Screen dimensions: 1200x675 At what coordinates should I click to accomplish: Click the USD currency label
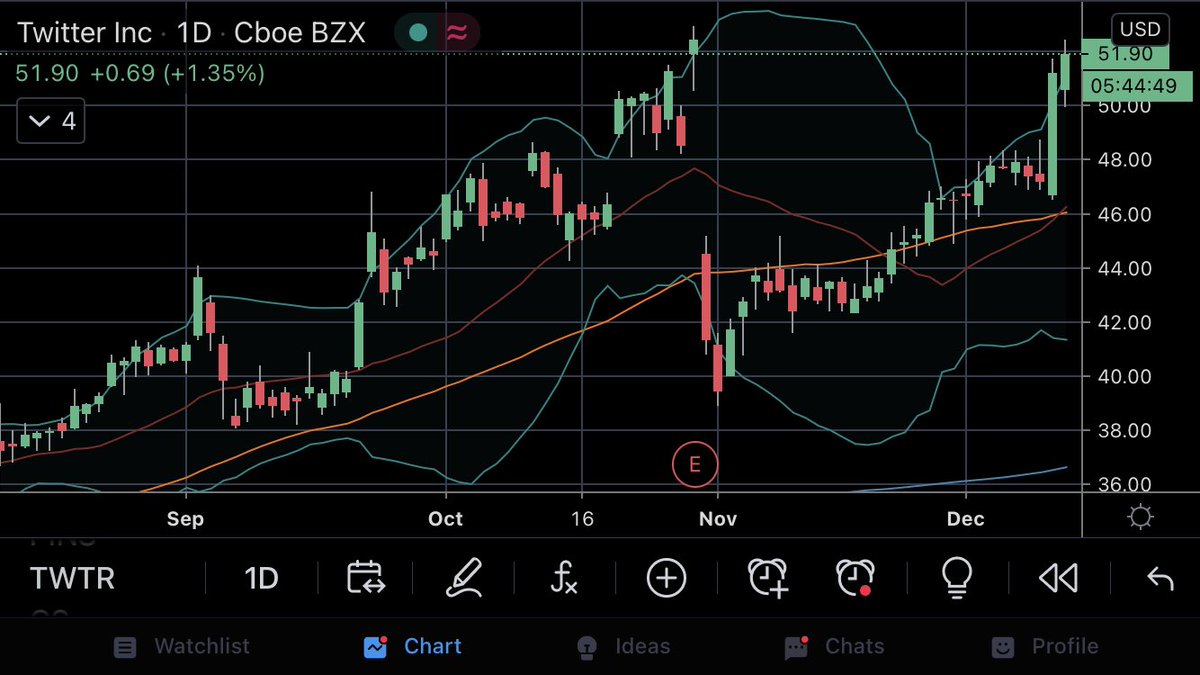point(1141,29)
